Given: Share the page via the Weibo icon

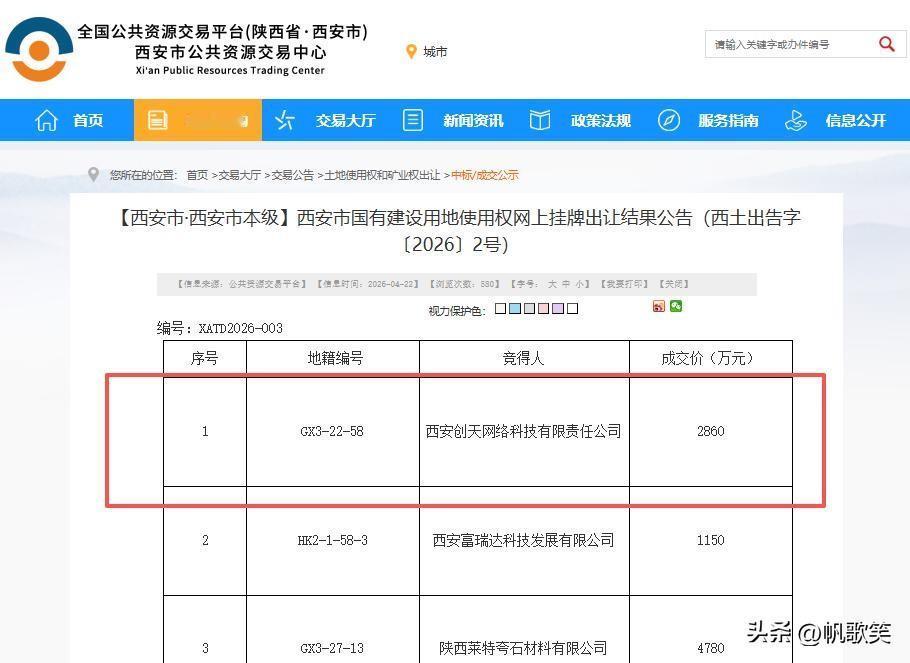Looking at the screenshot, I should click(658, 306).
